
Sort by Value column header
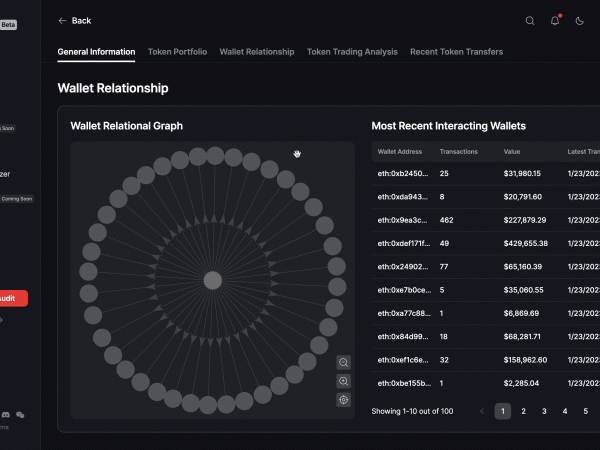click(512, 152)
